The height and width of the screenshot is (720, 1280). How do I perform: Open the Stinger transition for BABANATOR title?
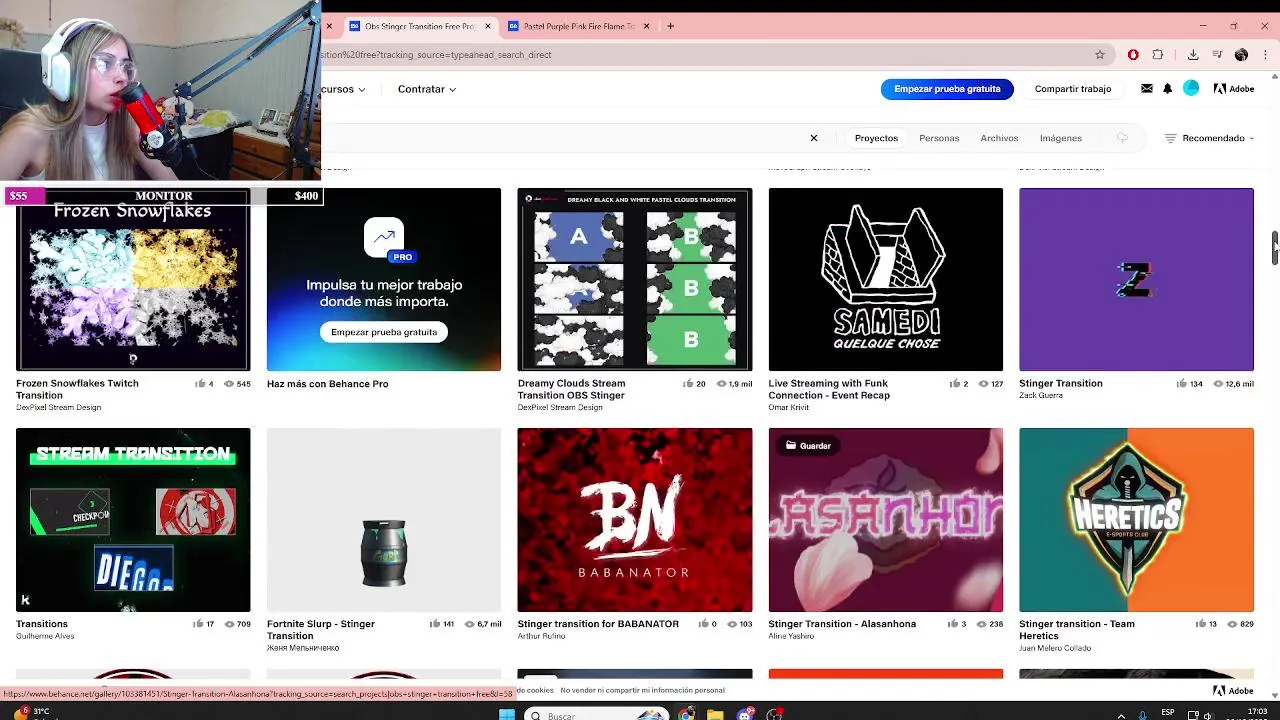tap(598, 623)
